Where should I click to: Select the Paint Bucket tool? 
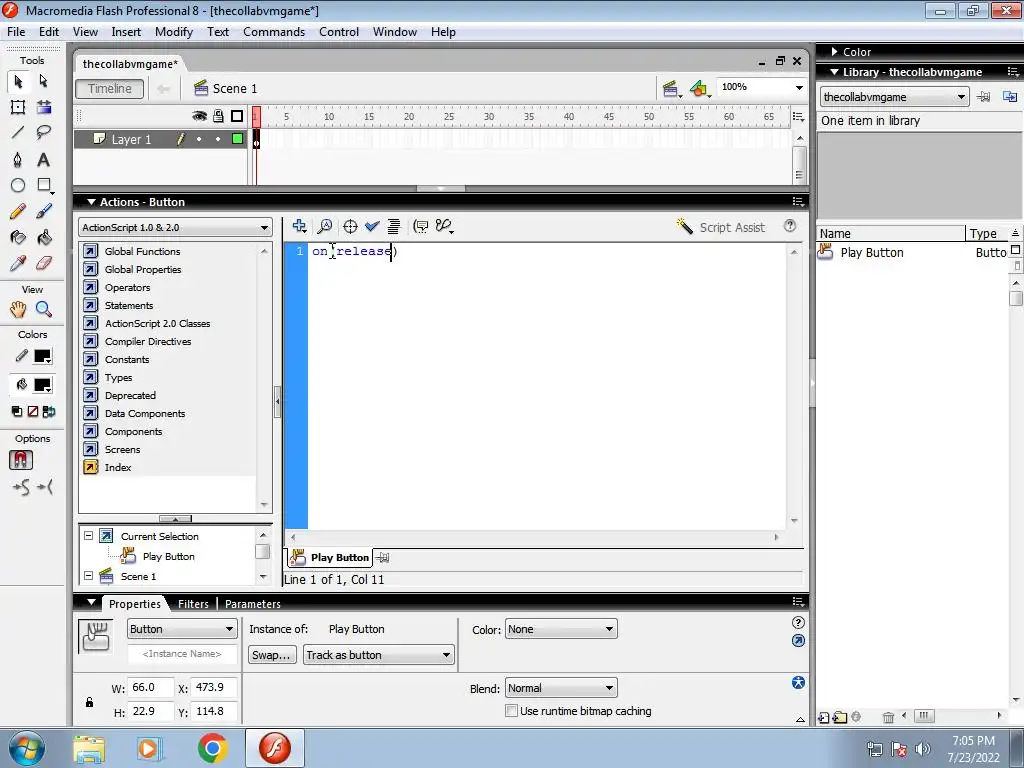click(44, 237)
